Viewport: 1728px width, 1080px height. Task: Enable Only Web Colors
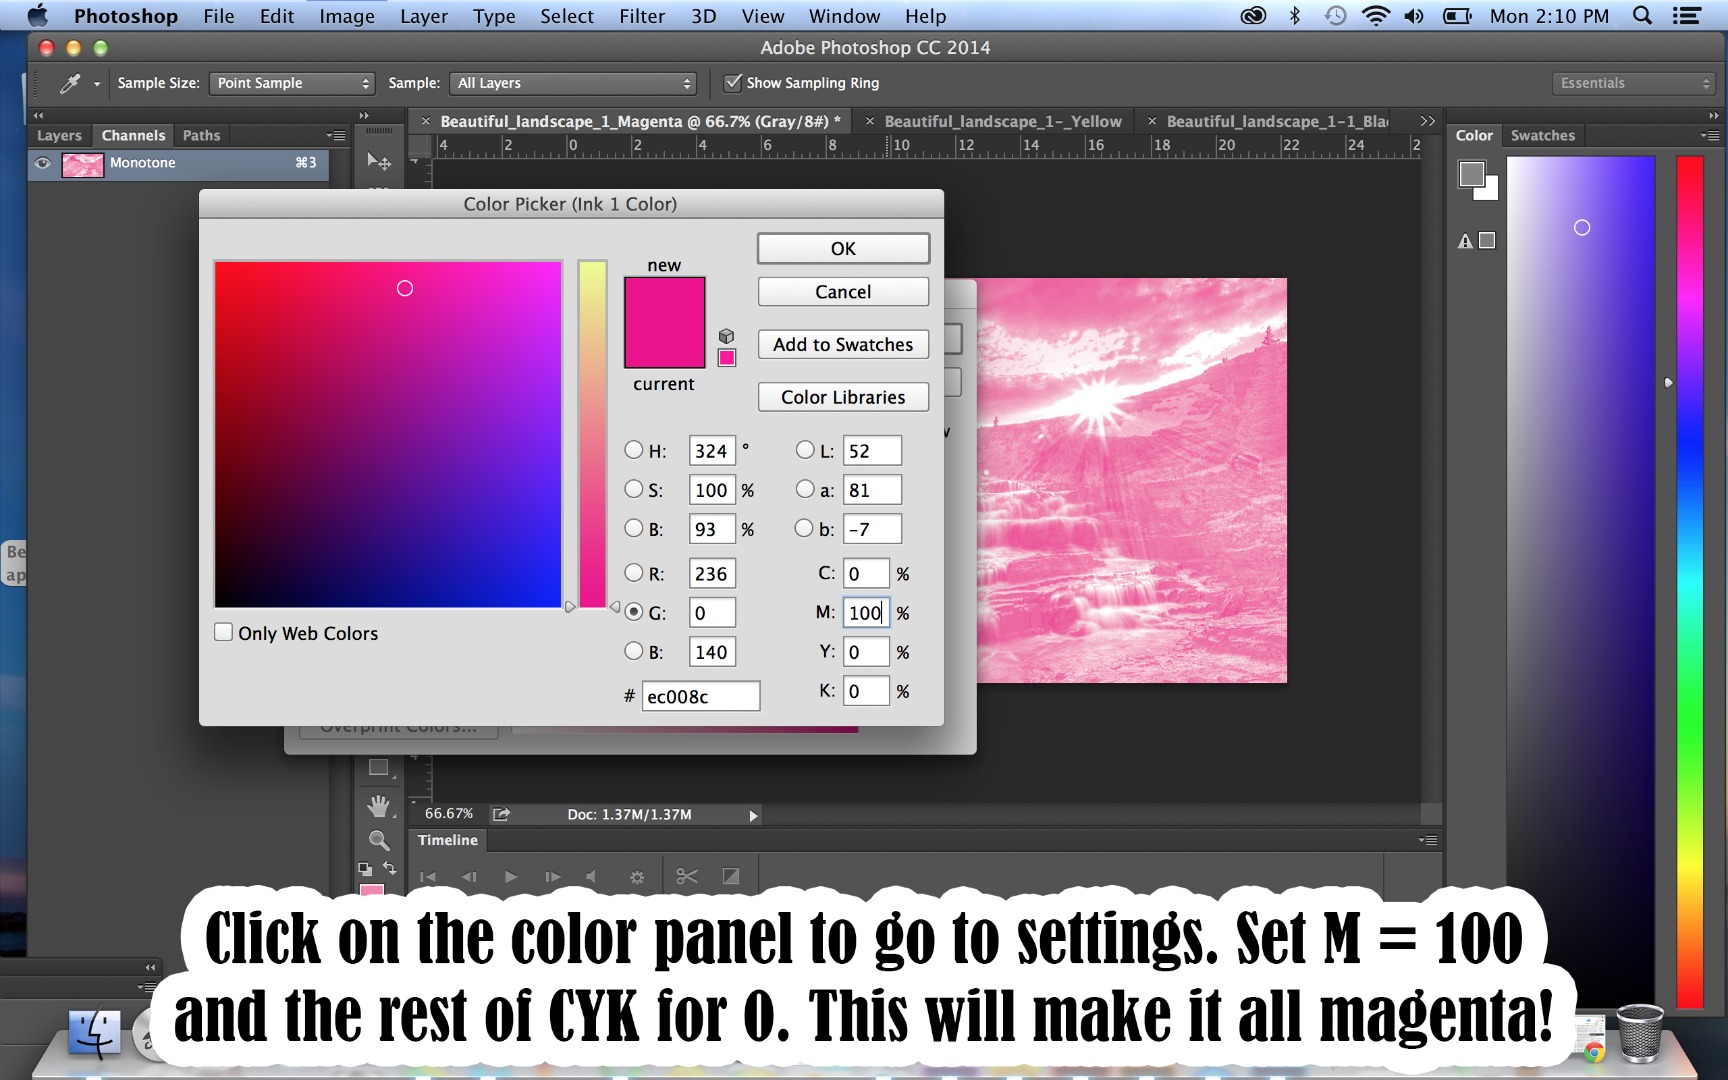(223, 632)
